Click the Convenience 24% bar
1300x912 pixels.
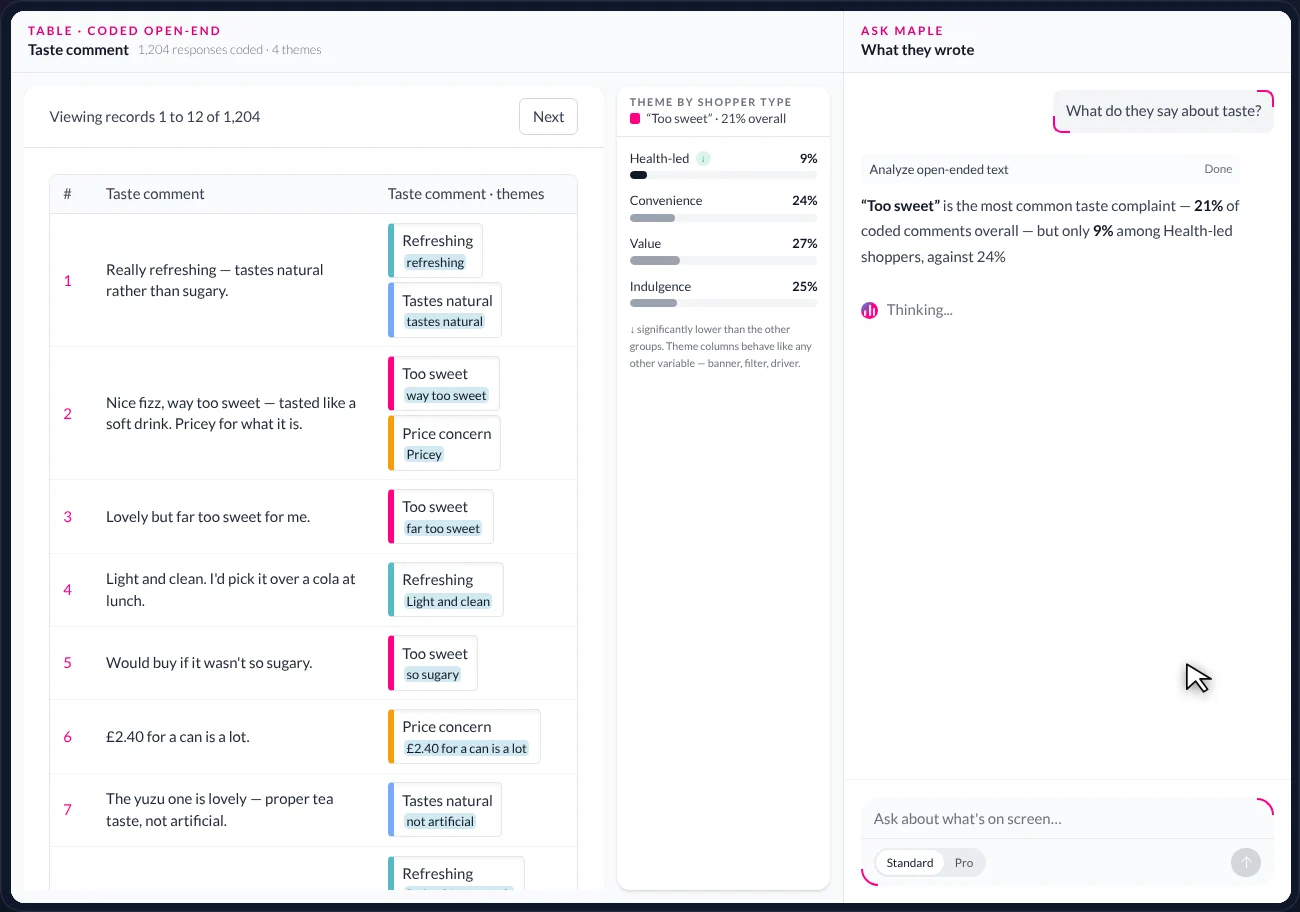click(723, 218)
